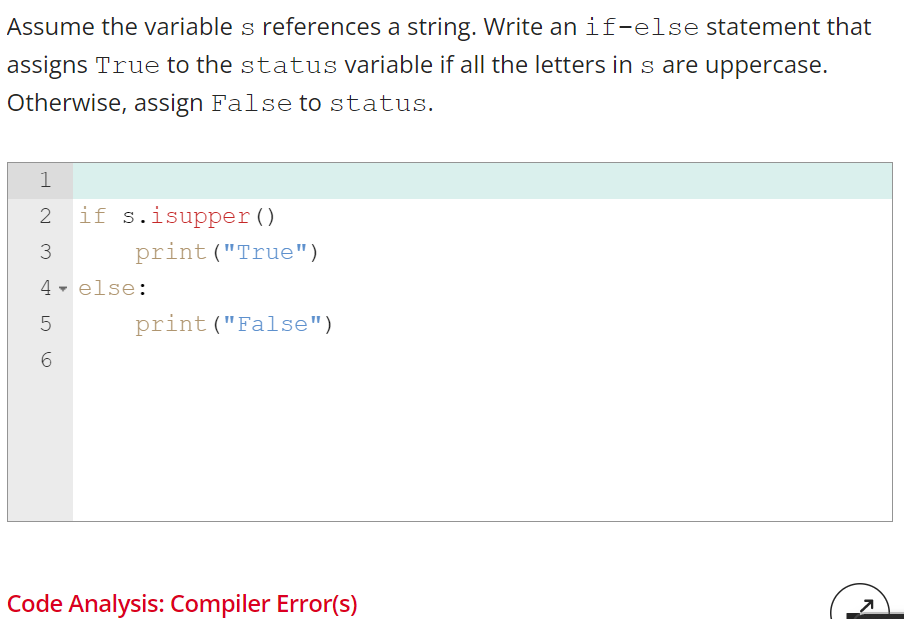Click line number 2 beside the if statement
The image size is (904, 619).
click(45, 216)
